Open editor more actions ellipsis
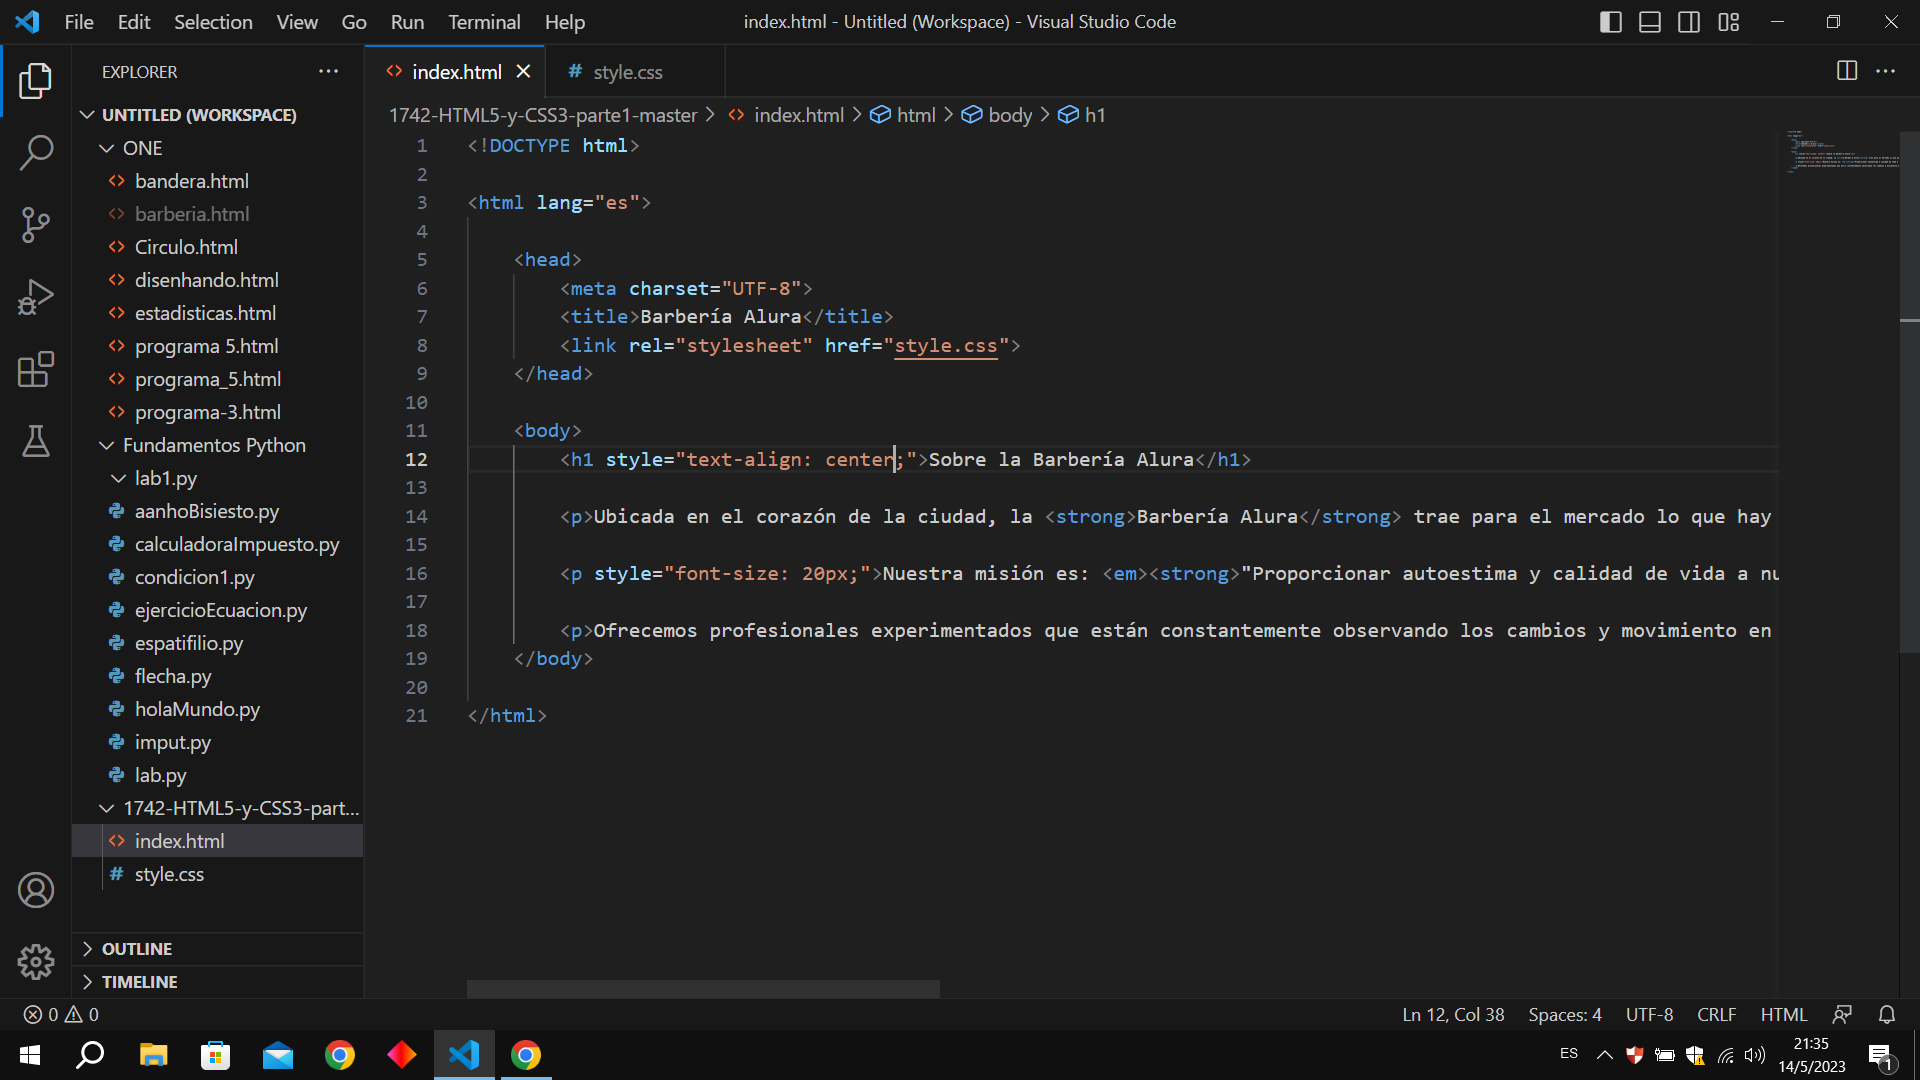The height and width of the screenshot is (1080, 1920). tap(1885, 71)
